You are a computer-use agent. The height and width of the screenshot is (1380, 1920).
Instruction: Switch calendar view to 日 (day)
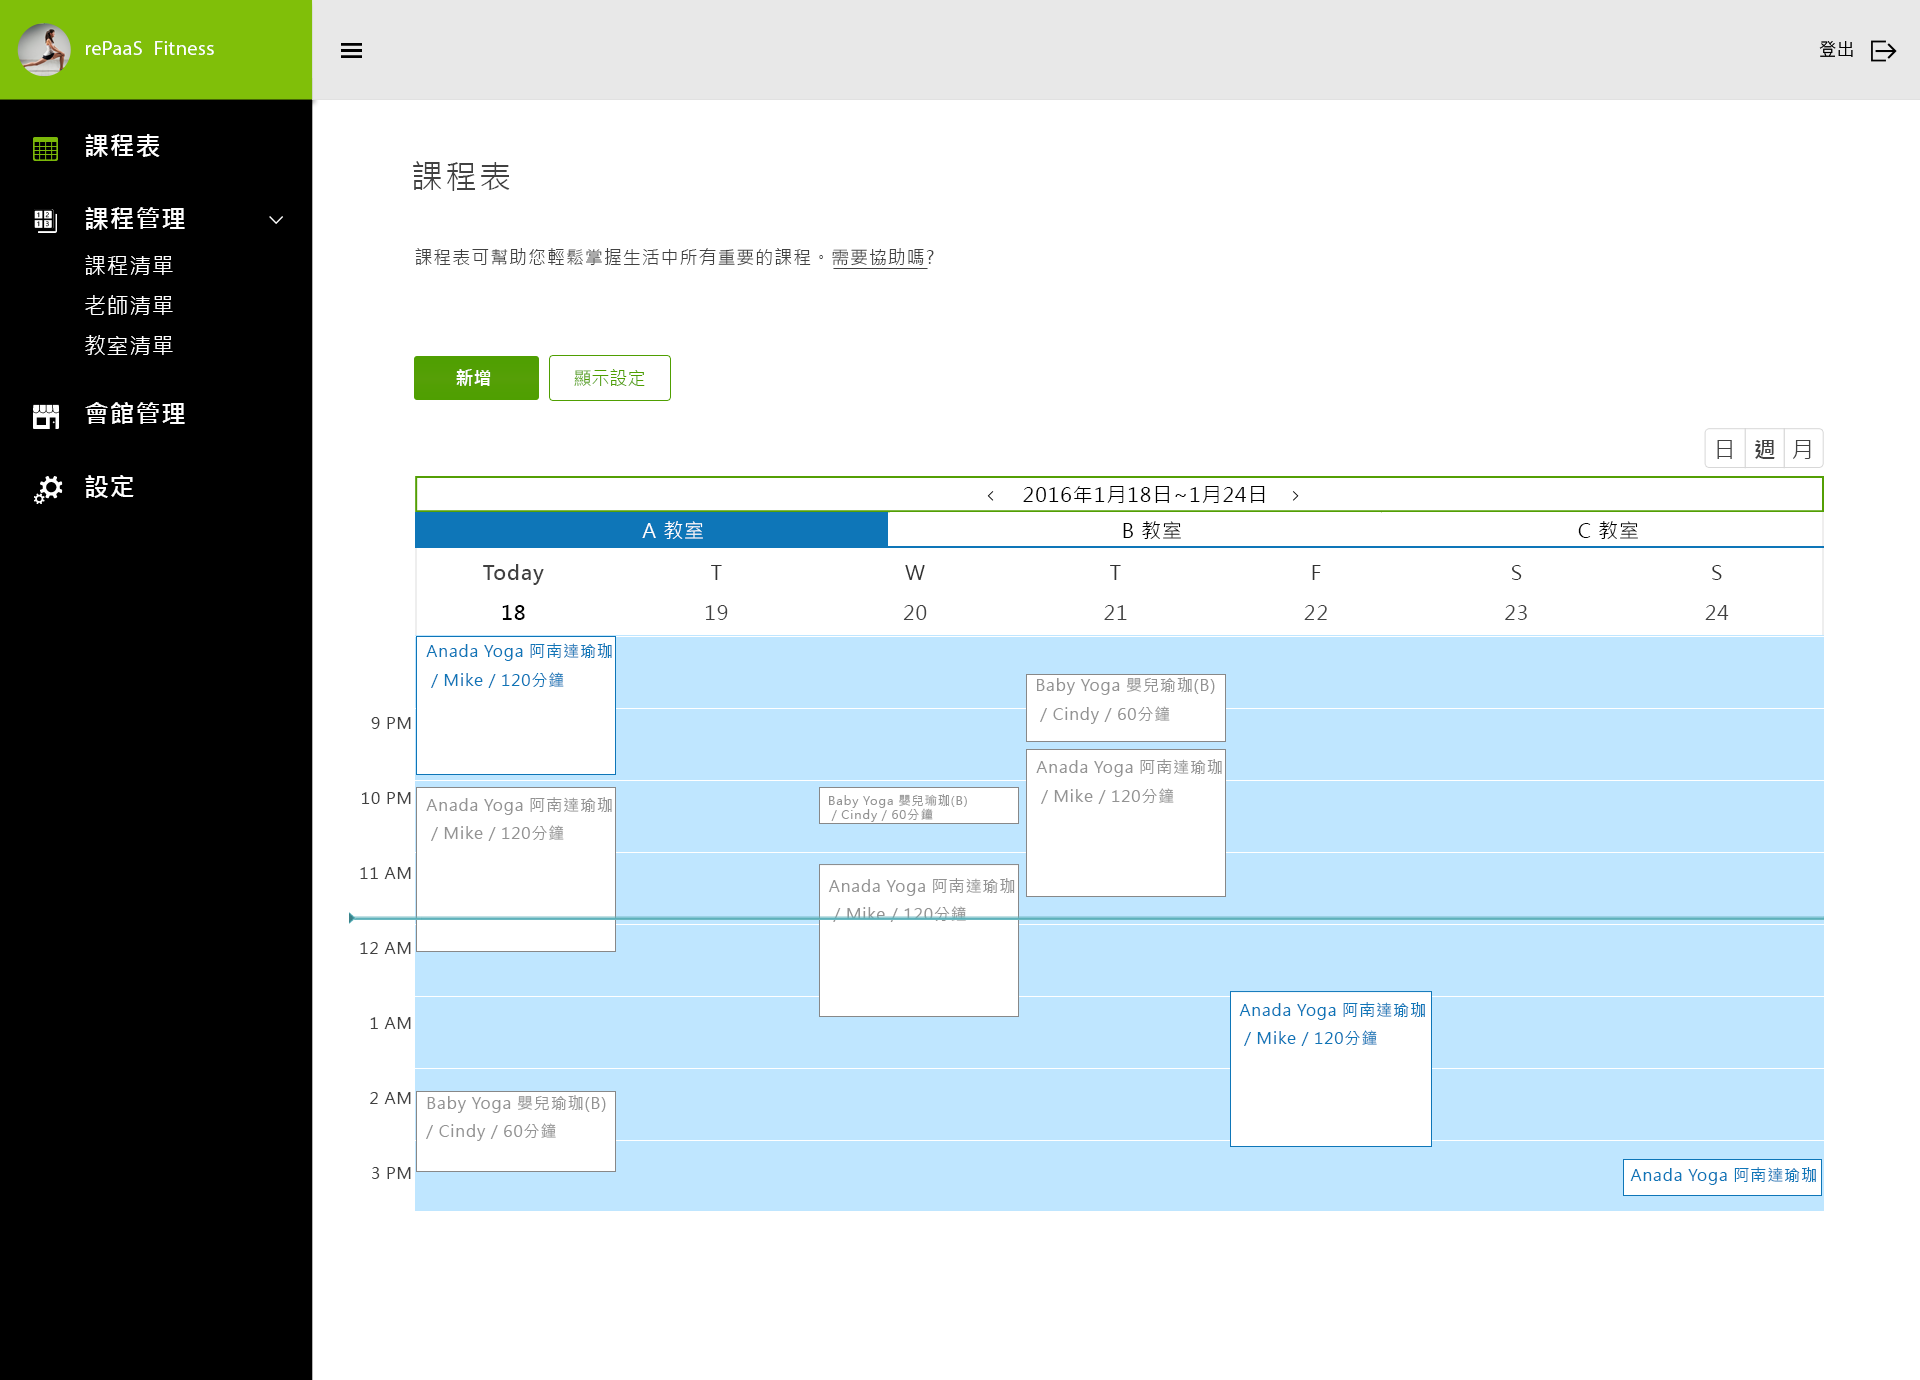1725,448
